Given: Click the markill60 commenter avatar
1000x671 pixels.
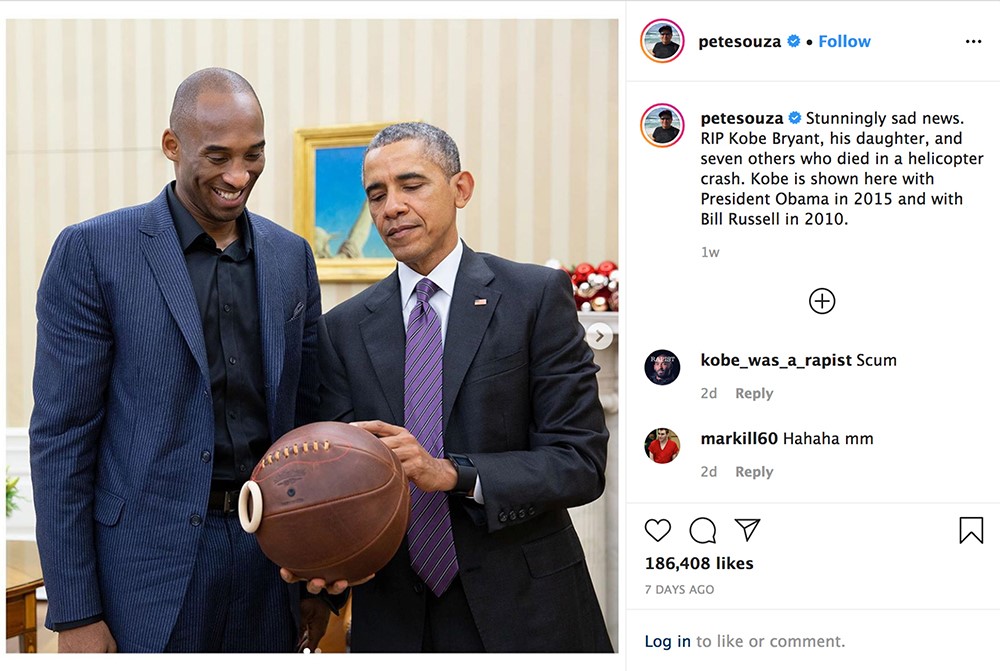Looking at the screenshot, I should 662,445.
